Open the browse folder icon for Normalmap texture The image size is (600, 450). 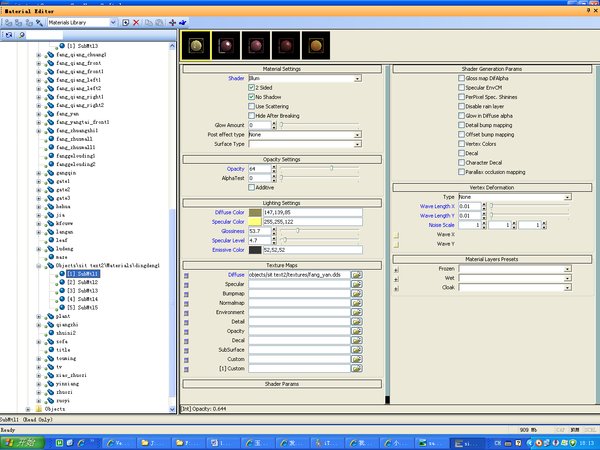[x=356, y=301]
